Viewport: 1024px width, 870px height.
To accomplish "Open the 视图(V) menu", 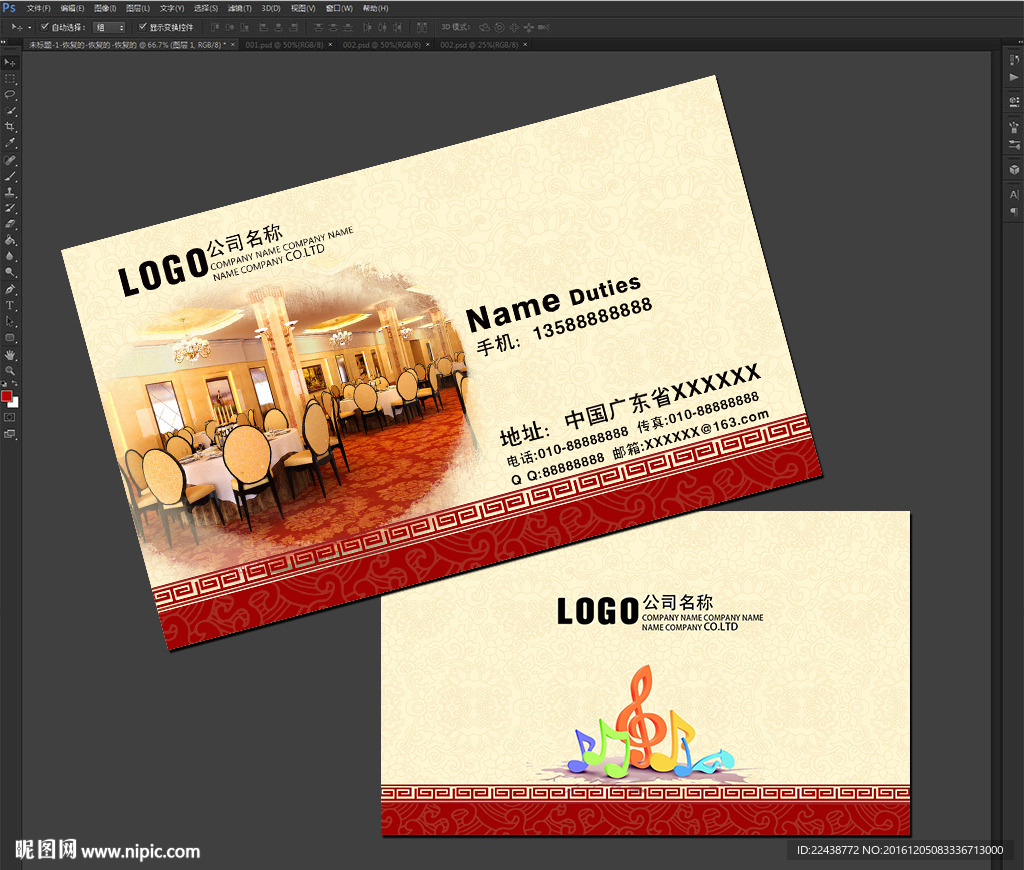I will point(303,8).
